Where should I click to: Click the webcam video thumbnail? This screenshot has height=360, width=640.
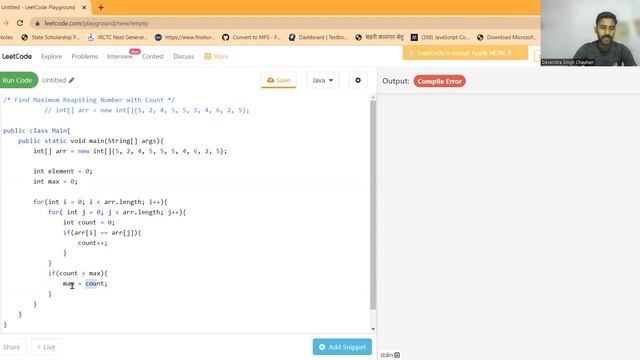pyautogui.click(x=590, y=33)
